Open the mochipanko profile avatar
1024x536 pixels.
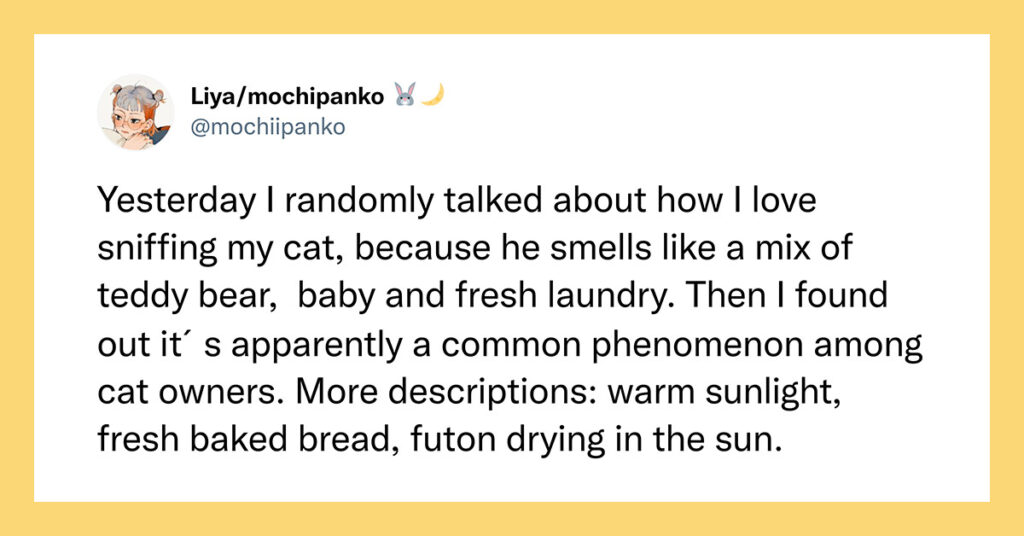136,112
